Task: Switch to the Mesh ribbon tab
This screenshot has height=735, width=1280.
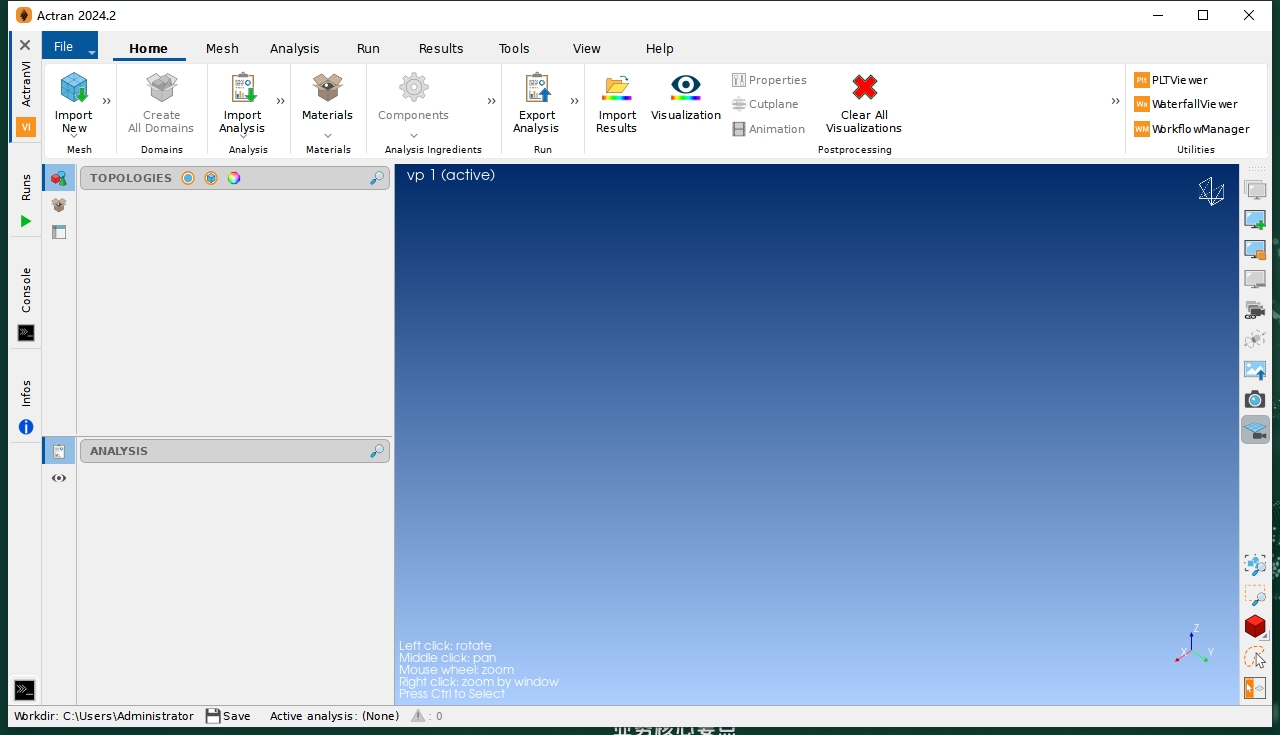Action: 222,48
